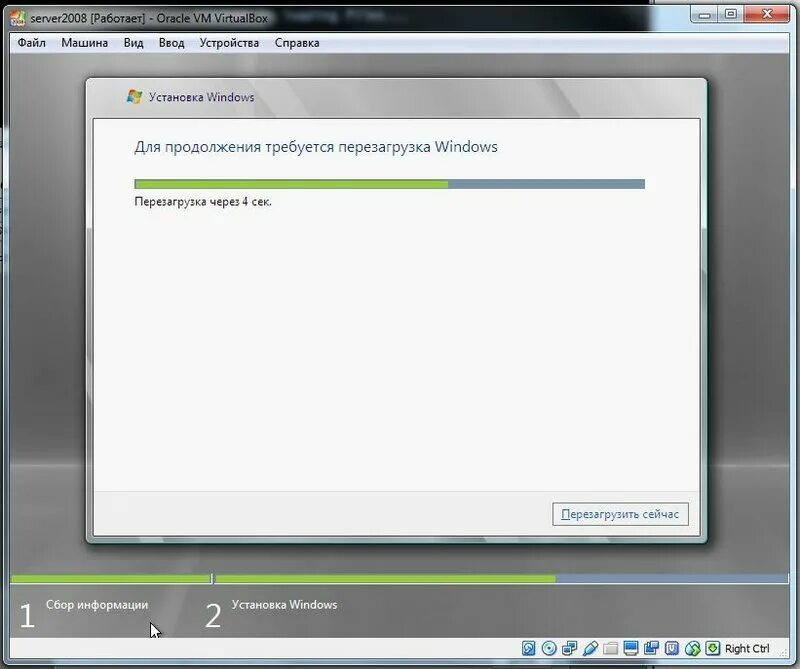Click the mouse integration status icon
Image resolution: width=800 pixels, height=669 pixels.
click(x=692, y=648)
